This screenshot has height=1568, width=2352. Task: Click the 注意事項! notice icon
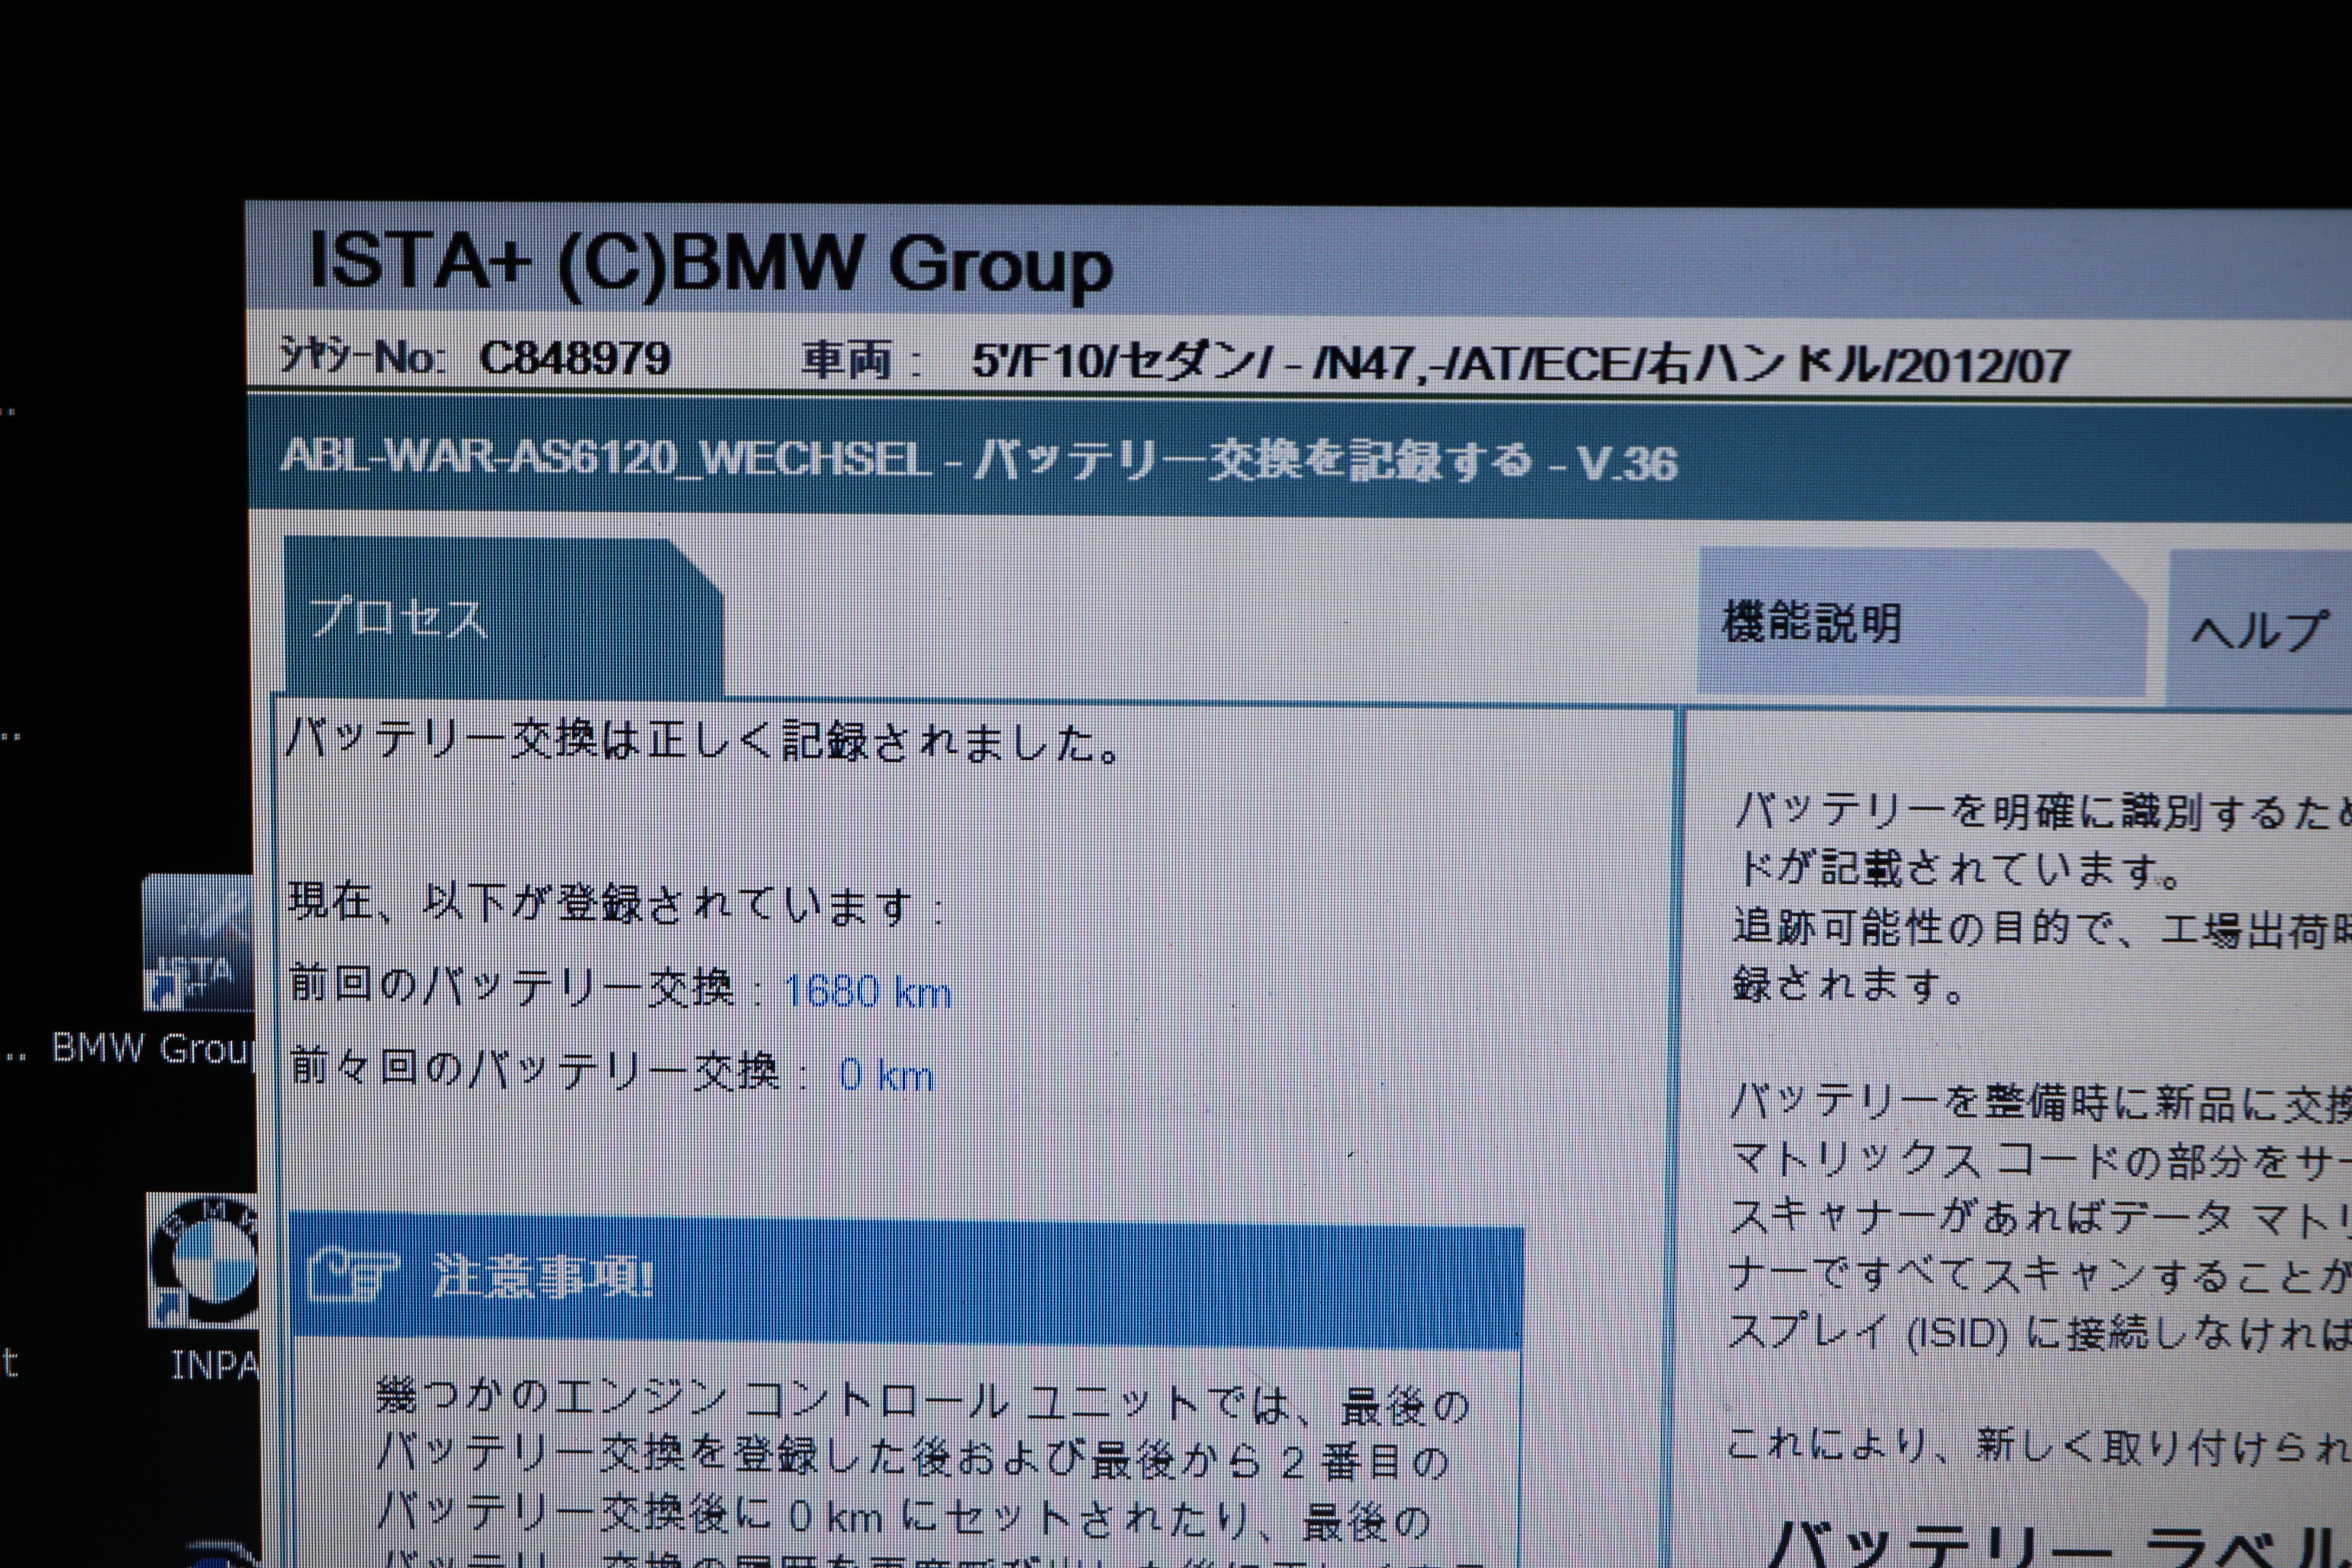[x=353, y=1275]
